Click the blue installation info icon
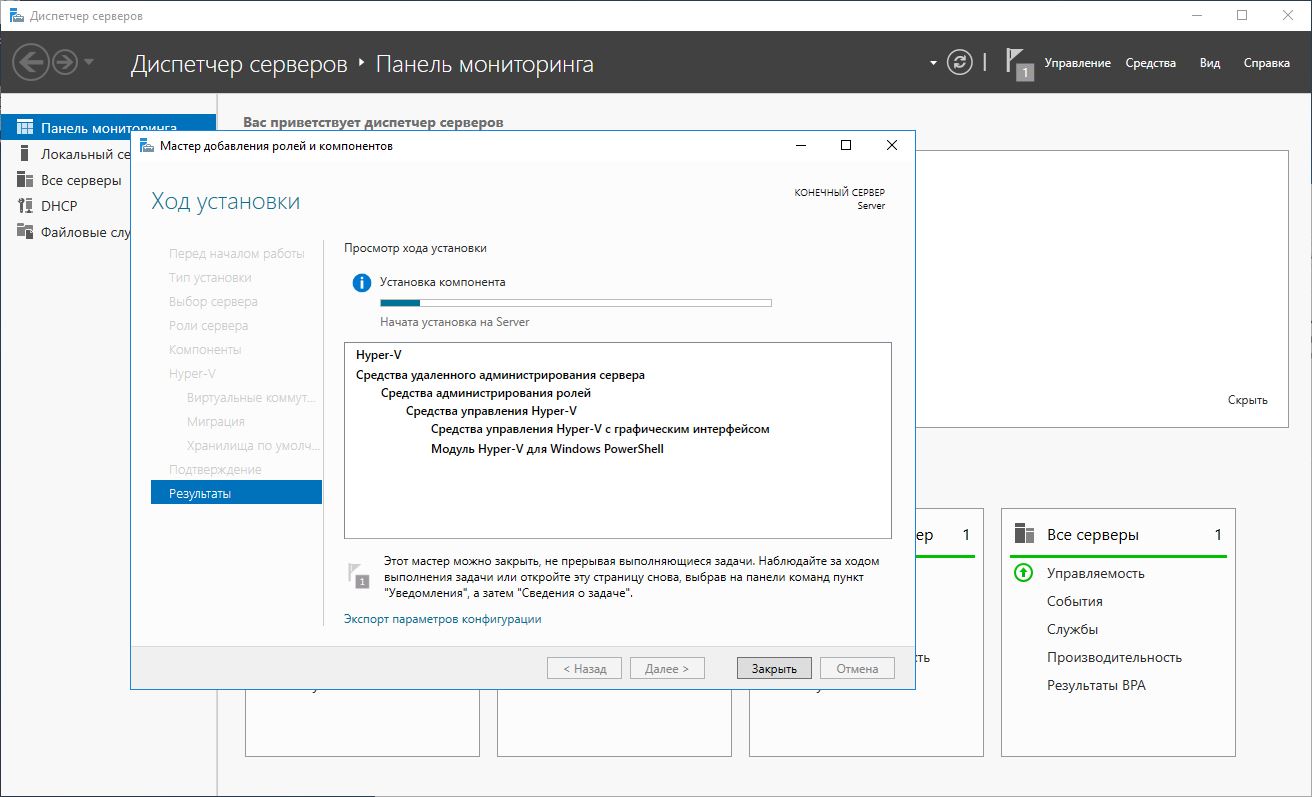1312x797 pixels. coord(361,283)
